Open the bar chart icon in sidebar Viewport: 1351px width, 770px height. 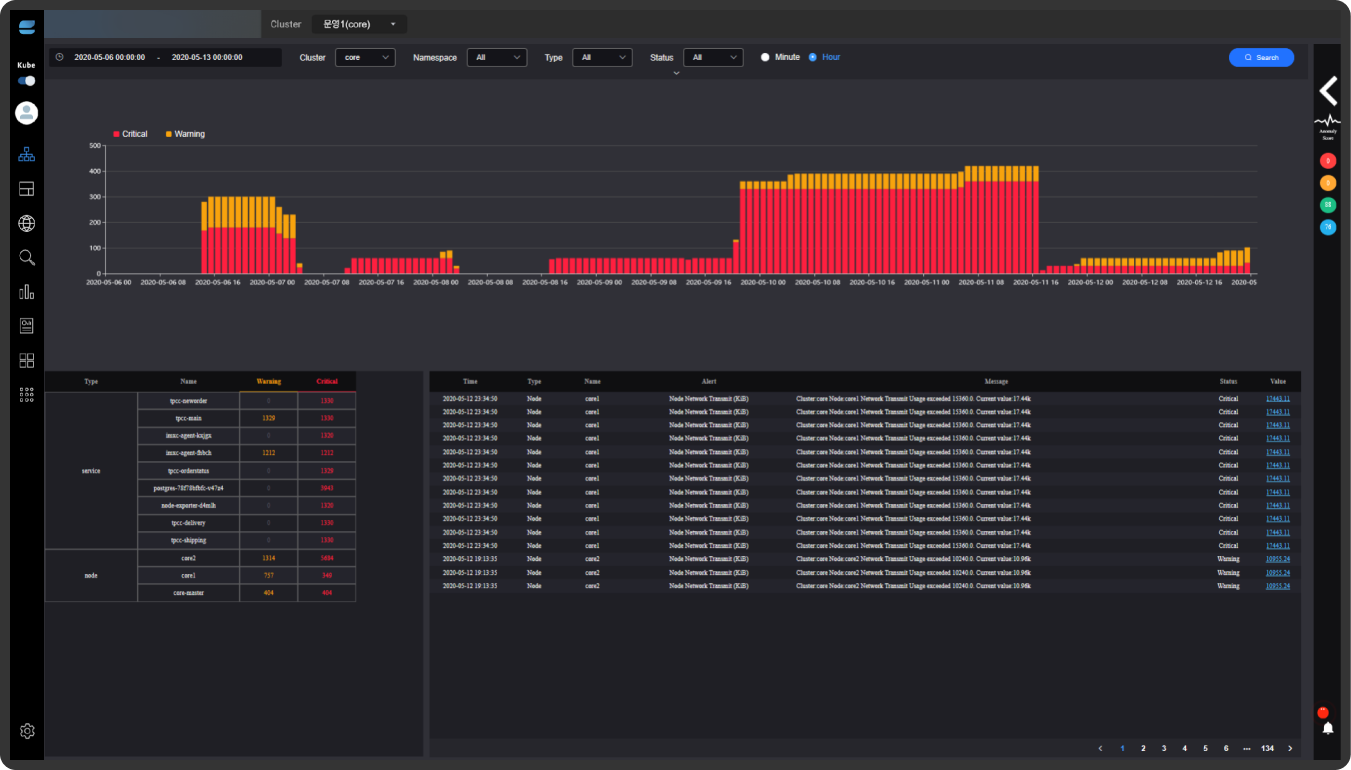pos(27,292)
